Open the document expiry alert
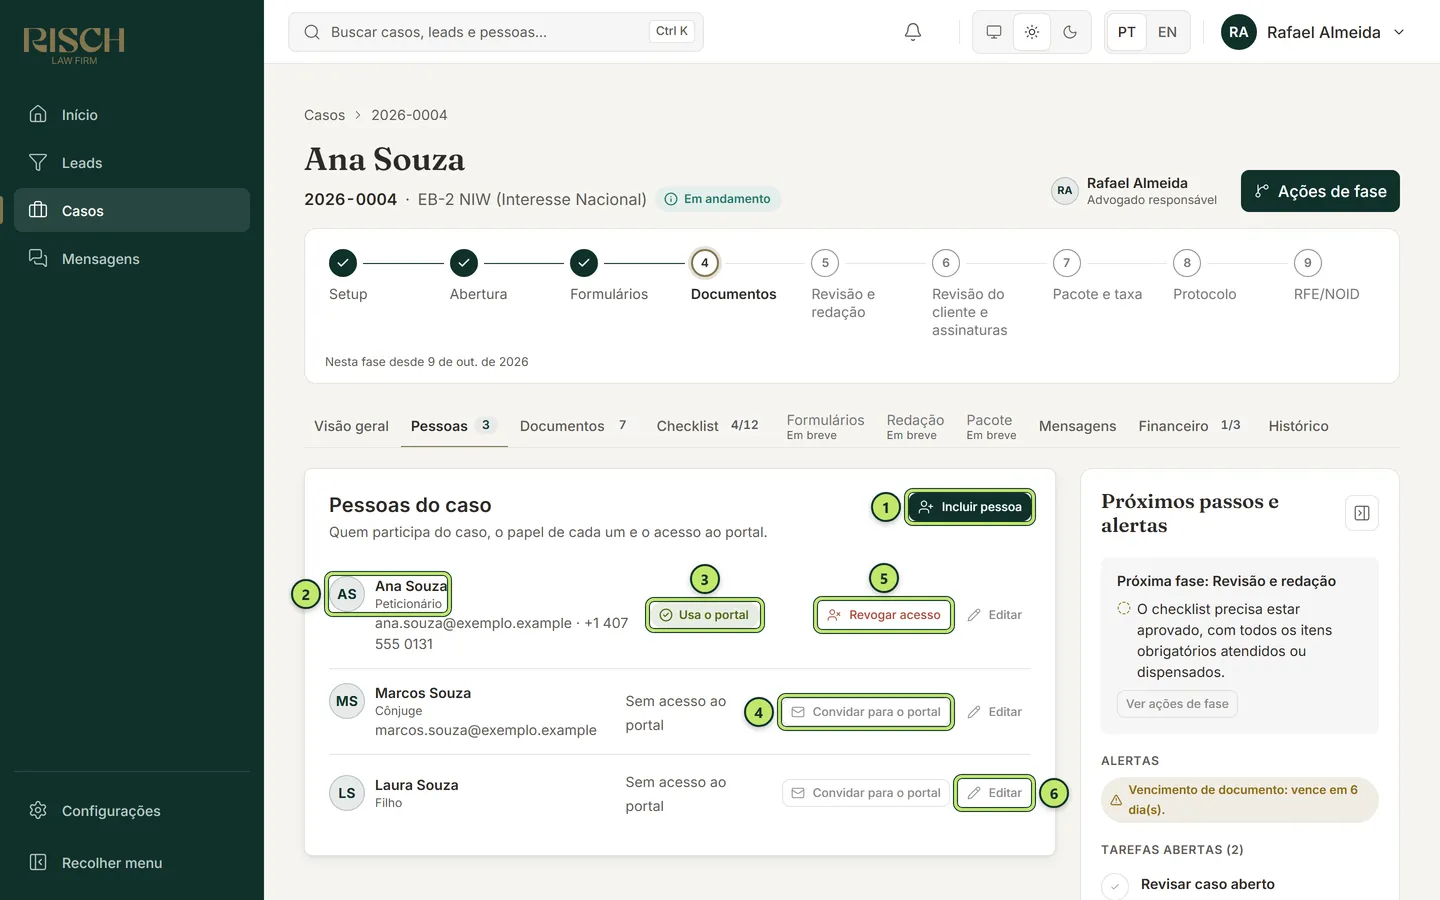This screenshot has width=1440, height=900. click(1240, 800)
